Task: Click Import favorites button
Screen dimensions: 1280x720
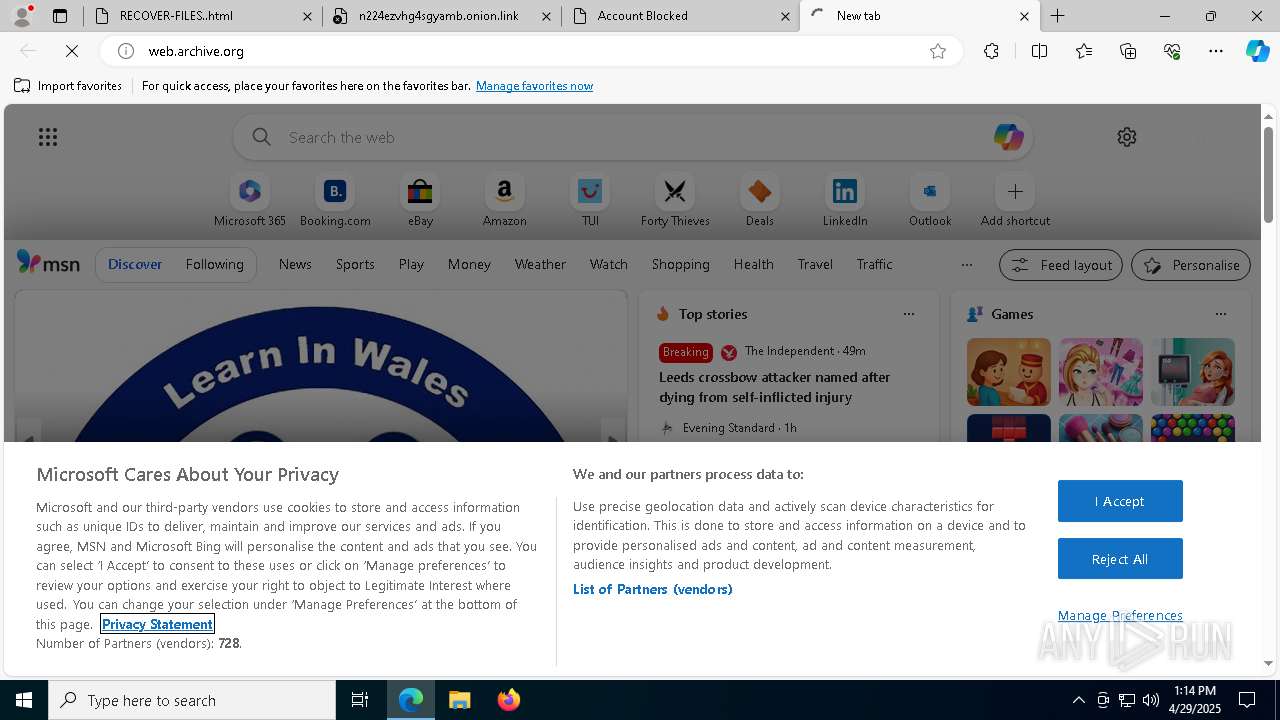Action: (68, 86)
